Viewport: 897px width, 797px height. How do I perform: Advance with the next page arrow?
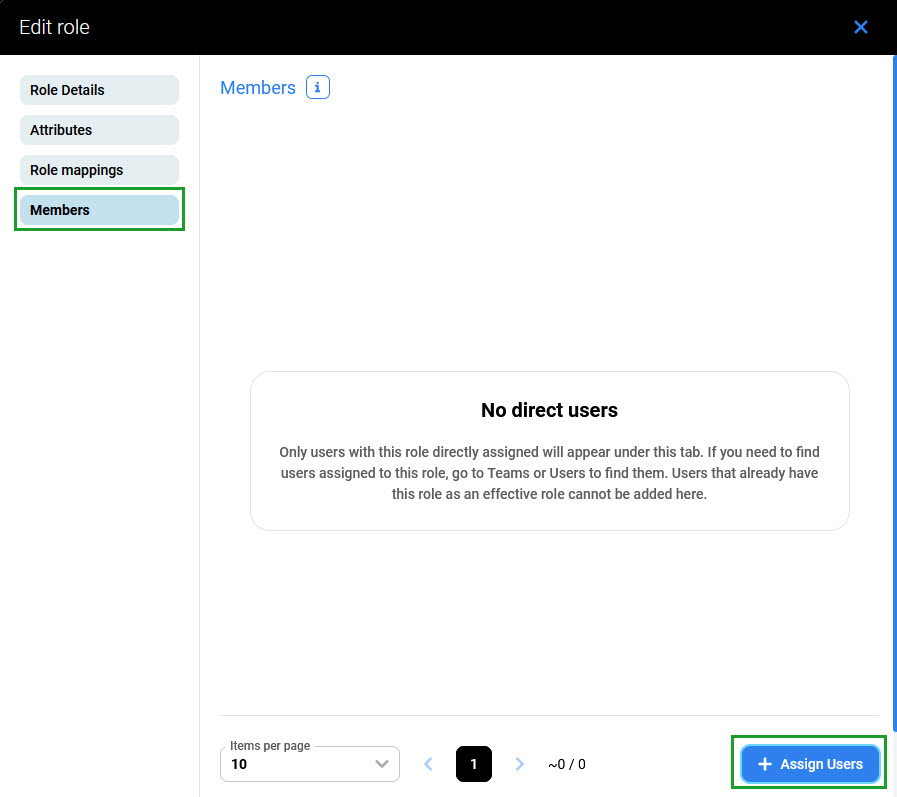tap(519, 764)
